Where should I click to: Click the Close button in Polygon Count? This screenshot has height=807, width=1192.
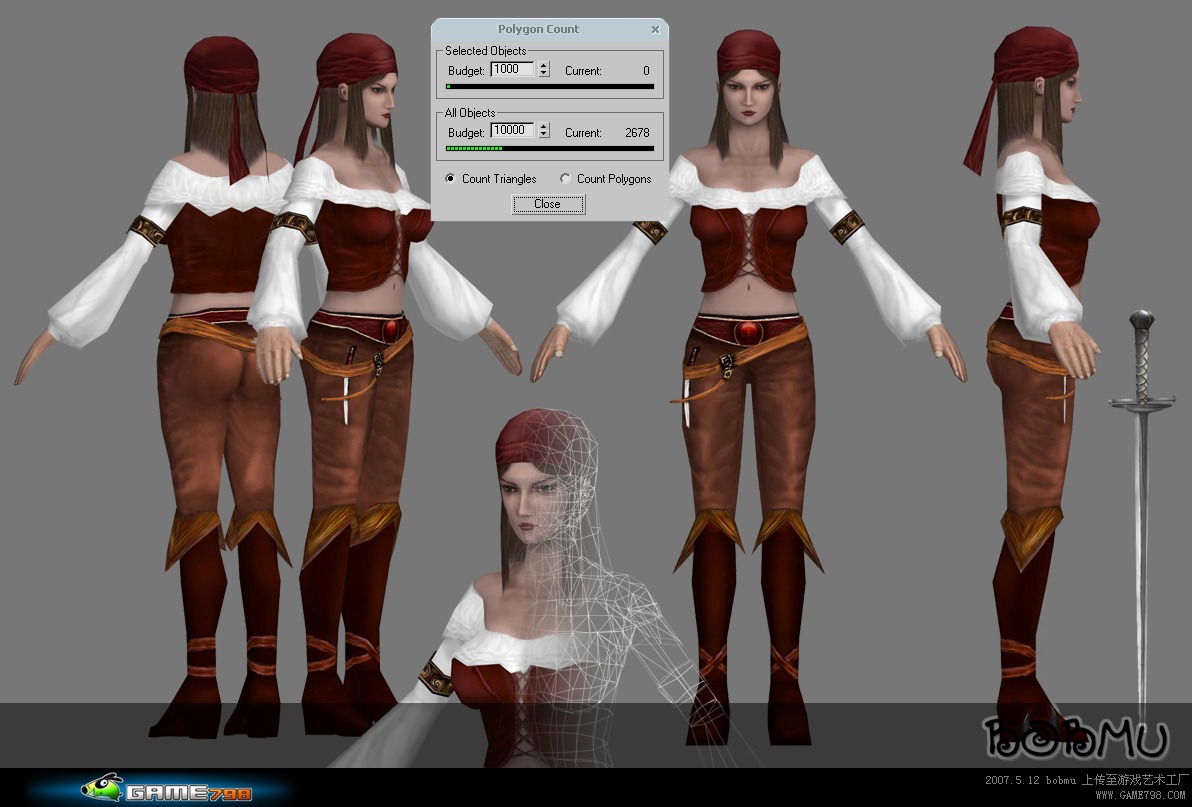(548, 204)
